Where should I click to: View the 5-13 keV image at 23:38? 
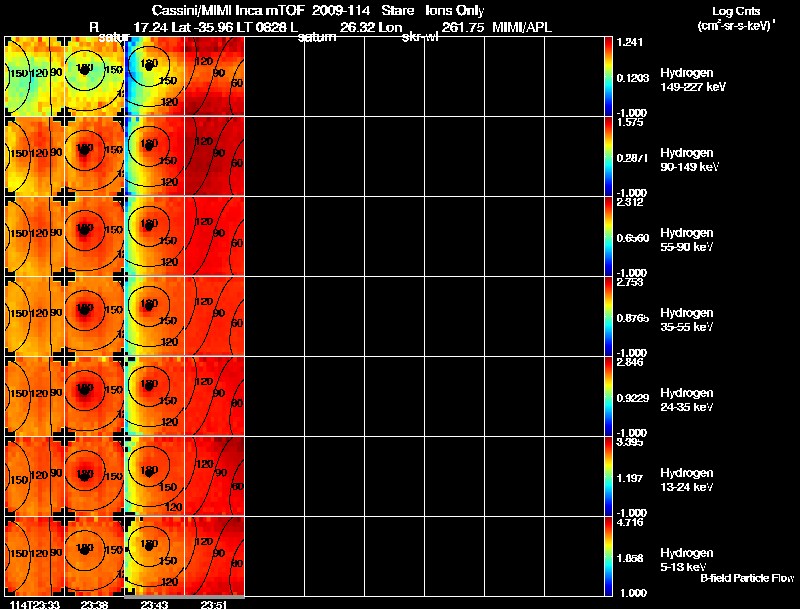[94, 556]
